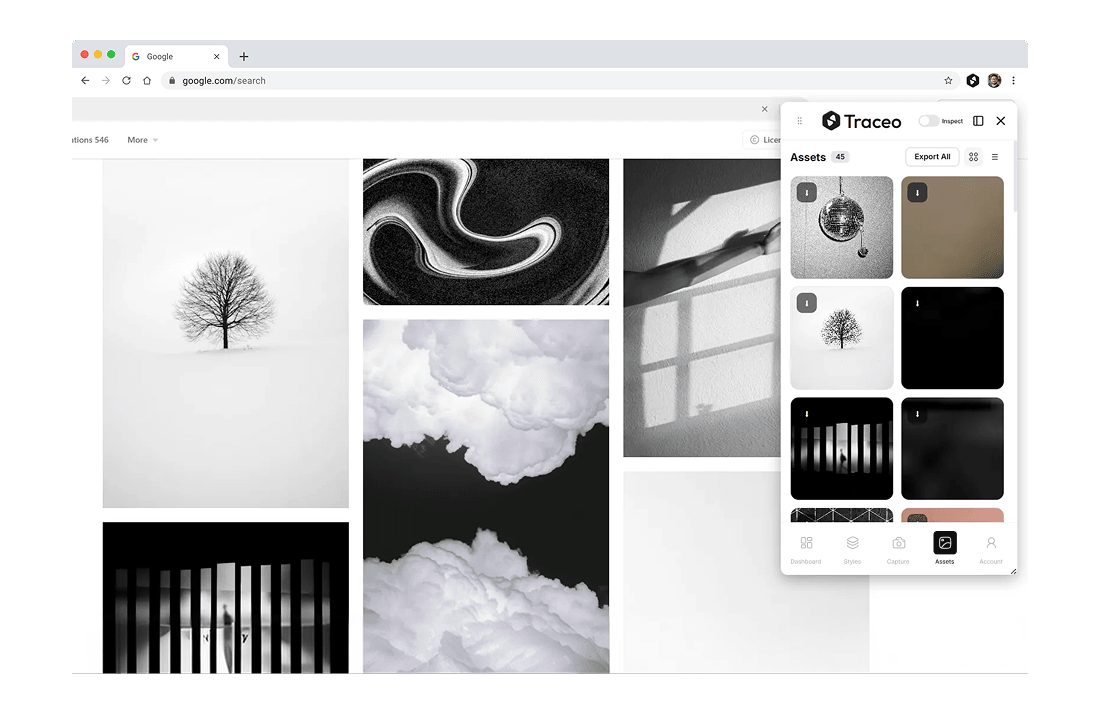Download the disco ball asset
This screenshot has width=1100, height=714.
click(x=807, y=193)
